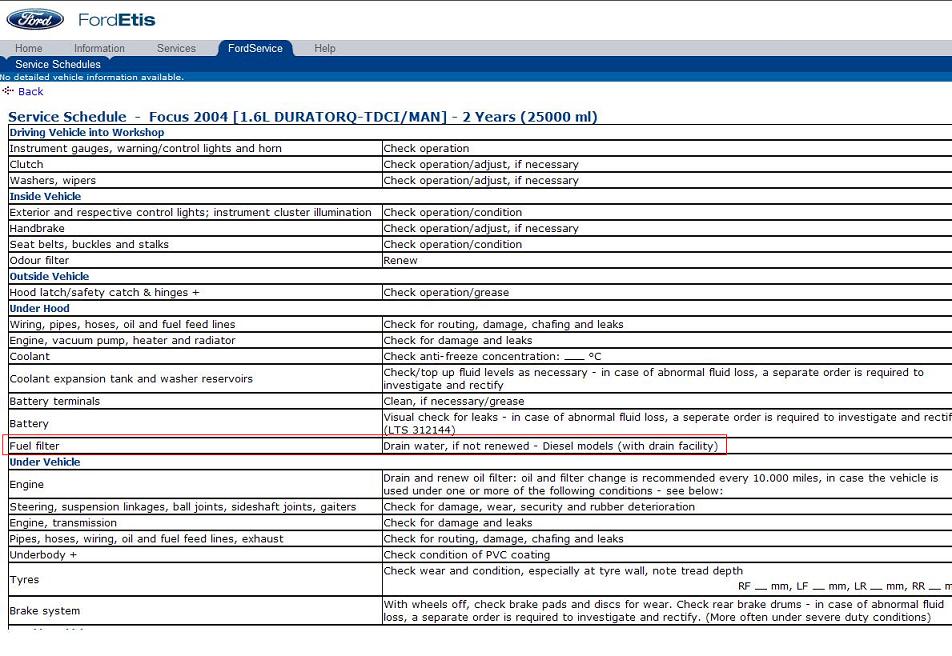The height and width of the screenshot is (656, 952).
Task: Go back using the Back link
Action: click(31, 91)
